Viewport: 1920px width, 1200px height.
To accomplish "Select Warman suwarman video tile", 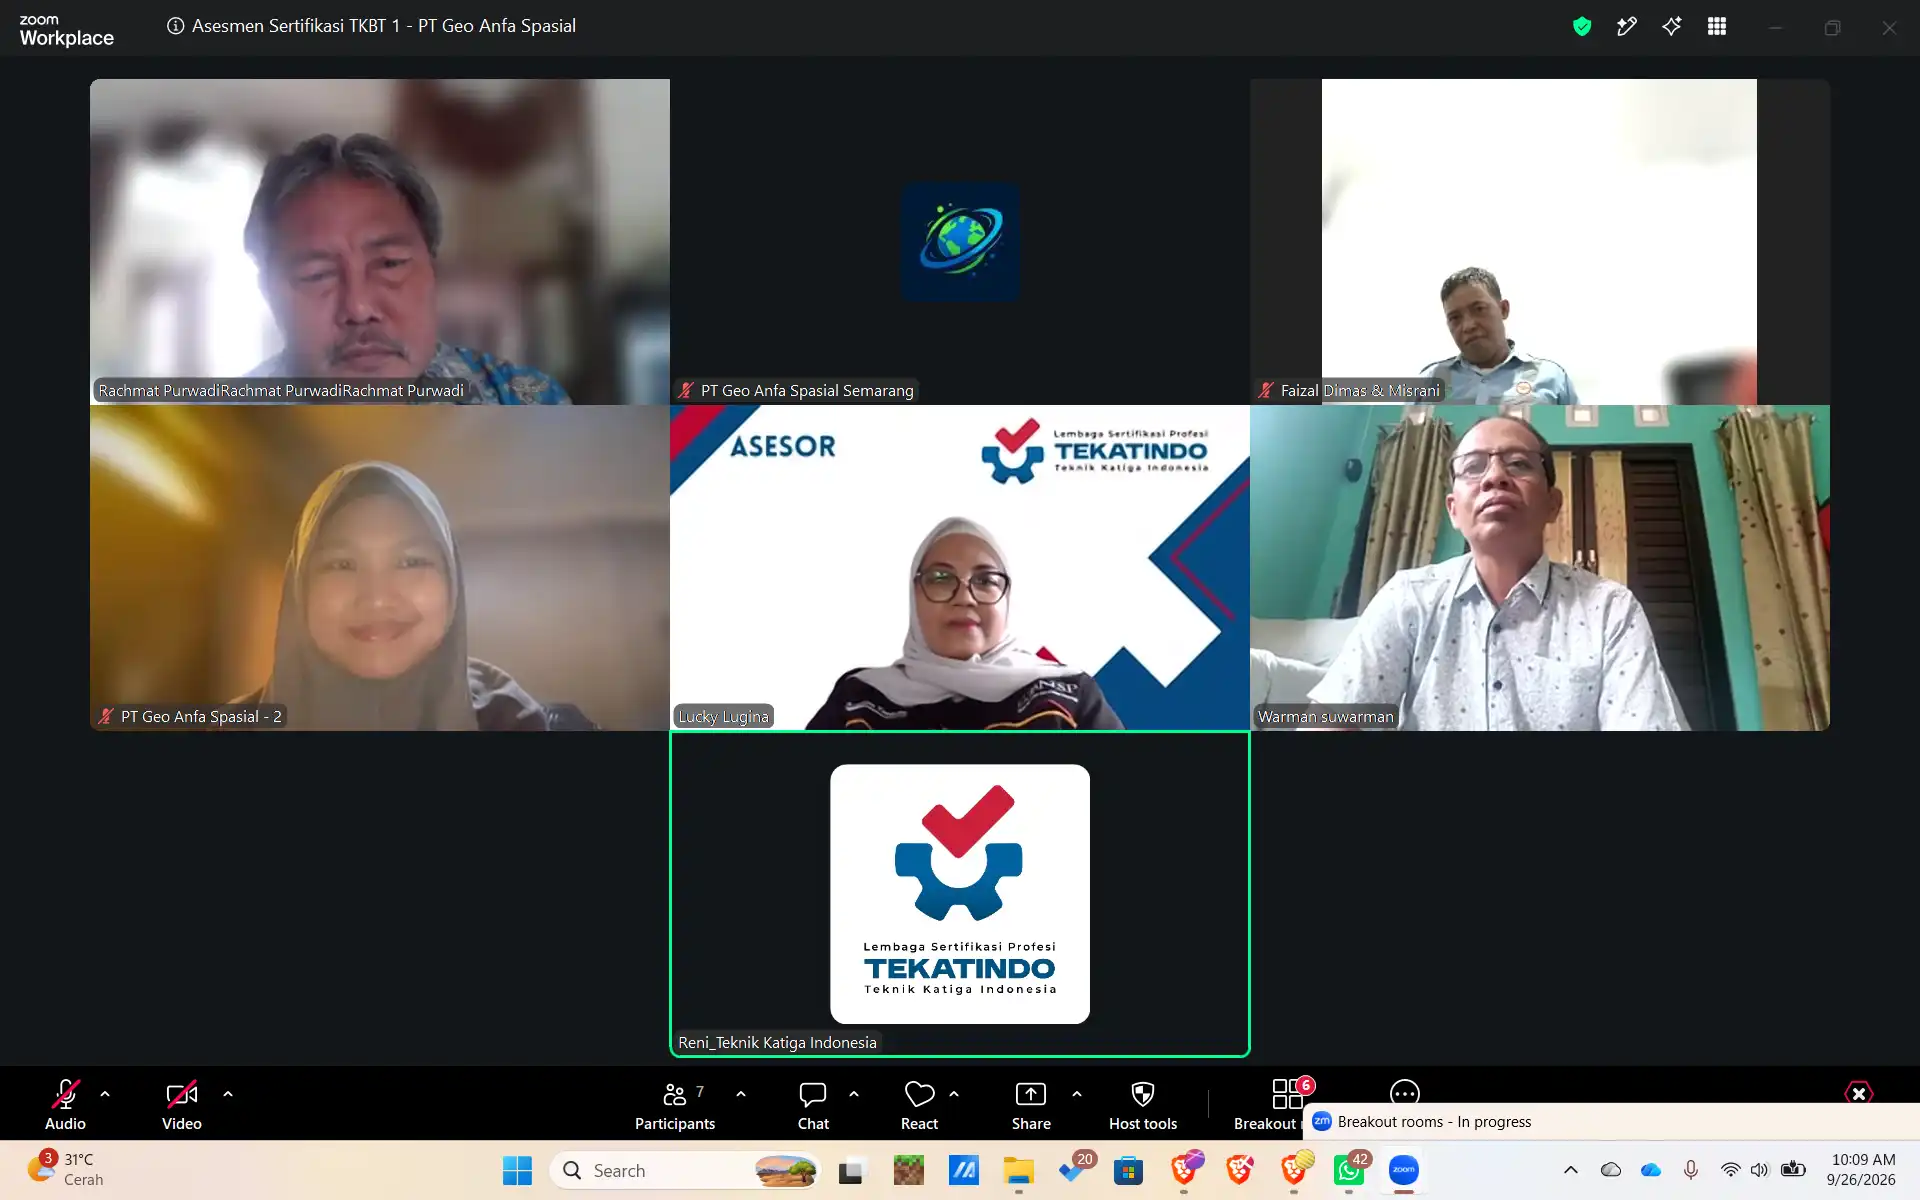I will point(1540,568).
